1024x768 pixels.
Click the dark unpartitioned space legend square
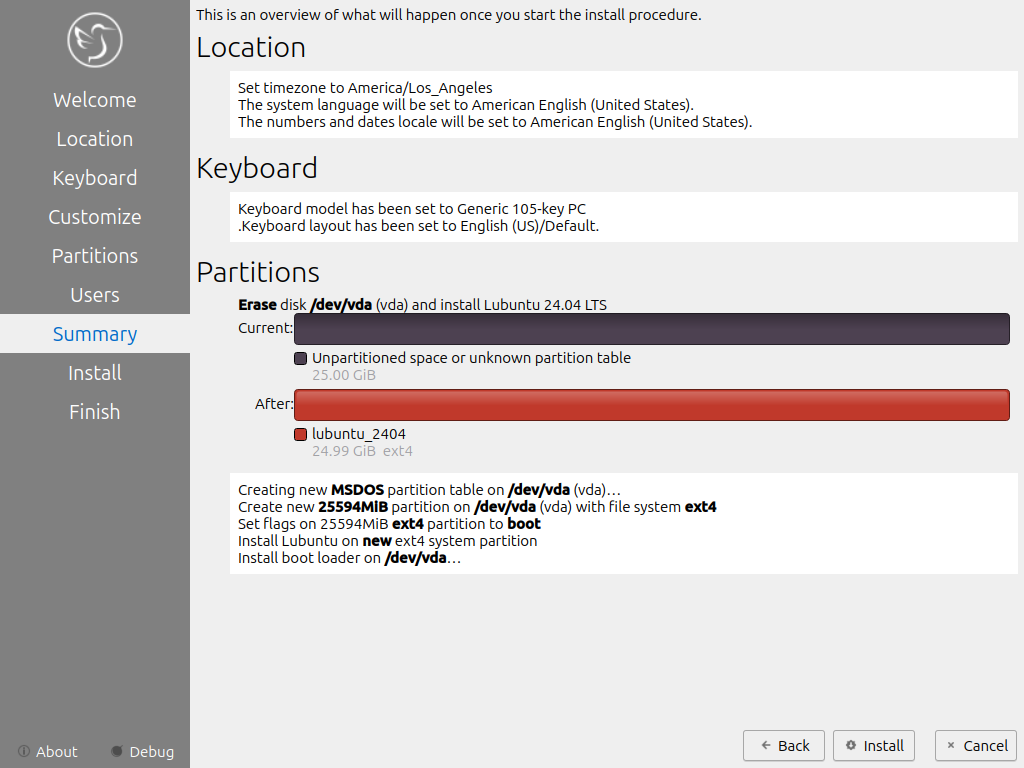pos(300,358)
